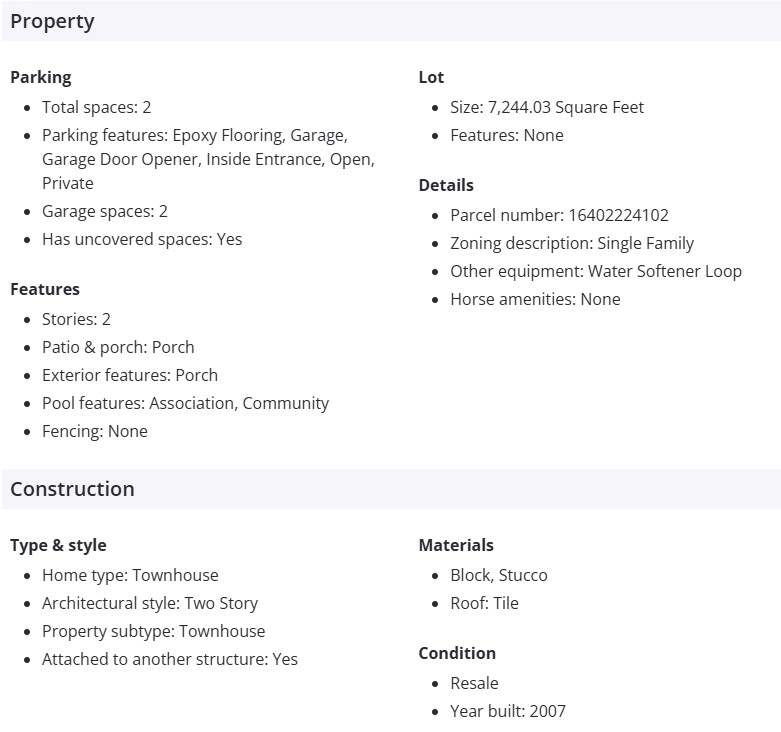Click the Garage spaces: 2 item
Image resolution: width=781 pixels, height=732 pixels.
(105, 211)
